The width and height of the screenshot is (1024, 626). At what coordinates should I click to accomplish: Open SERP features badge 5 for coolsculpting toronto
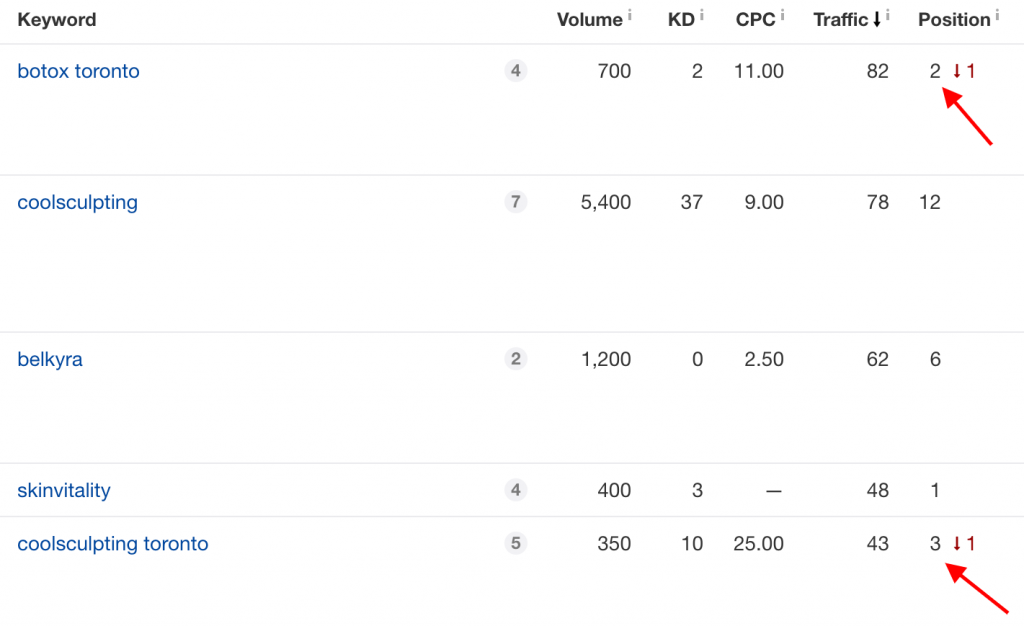[x=516, y=543]
